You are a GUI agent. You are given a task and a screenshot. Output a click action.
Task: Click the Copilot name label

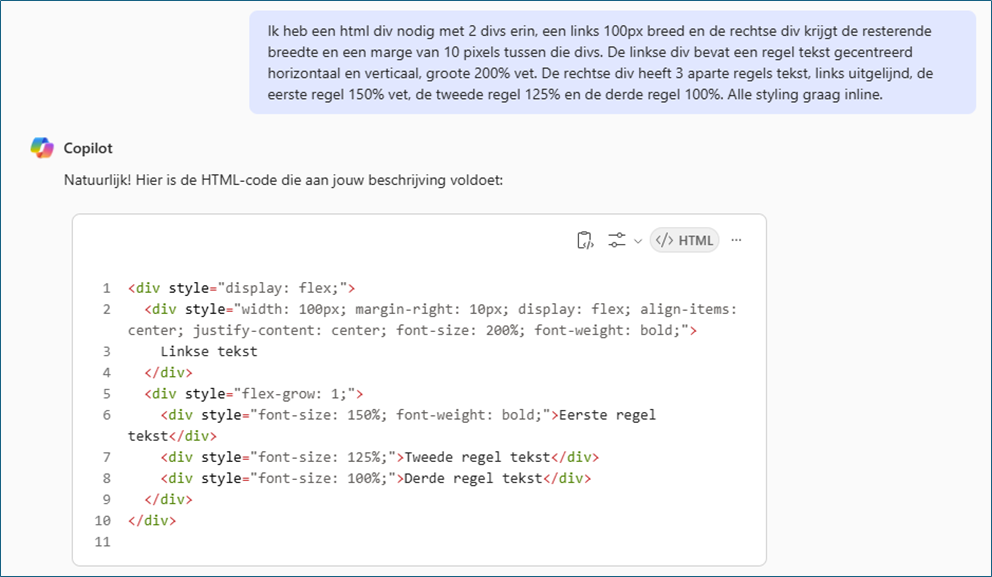(88, 148)
